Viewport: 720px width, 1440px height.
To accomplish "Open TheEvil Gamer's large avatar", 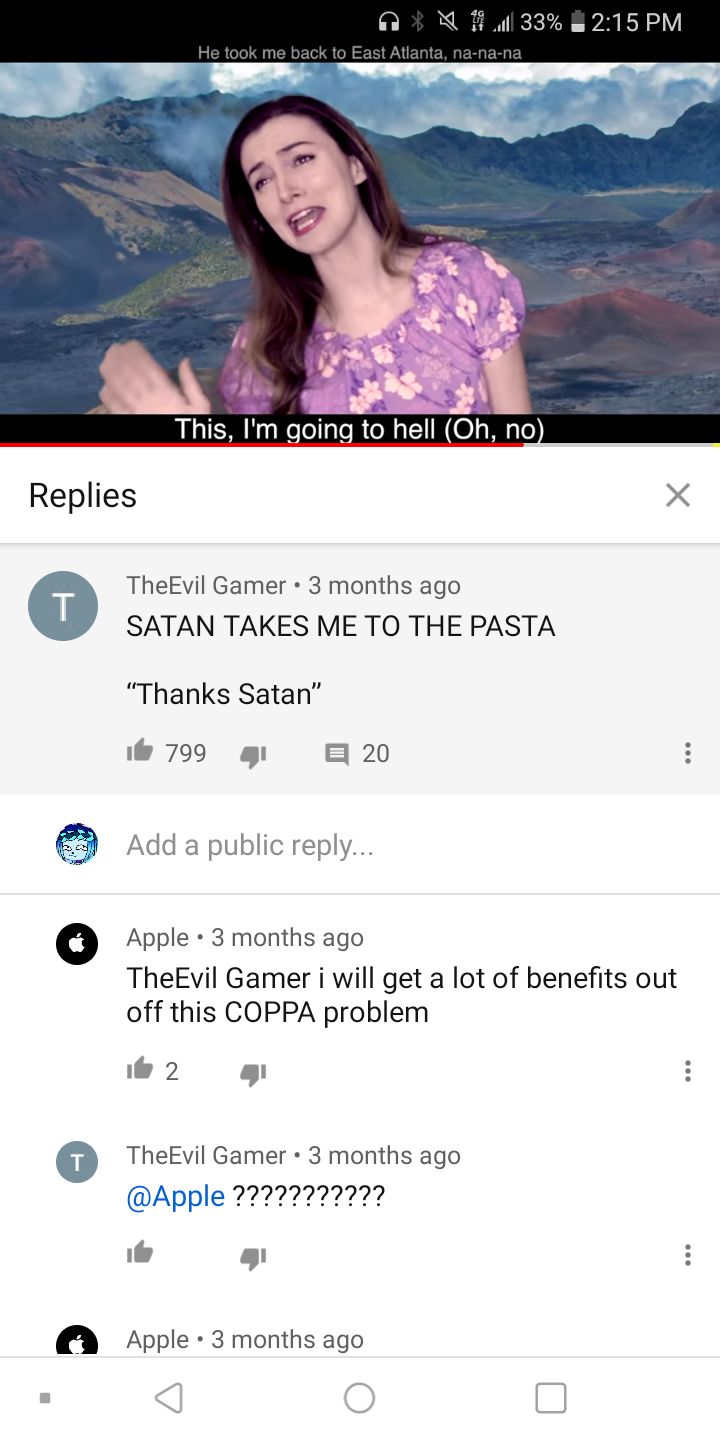I will pyautogui.click(x=63, y=606).
